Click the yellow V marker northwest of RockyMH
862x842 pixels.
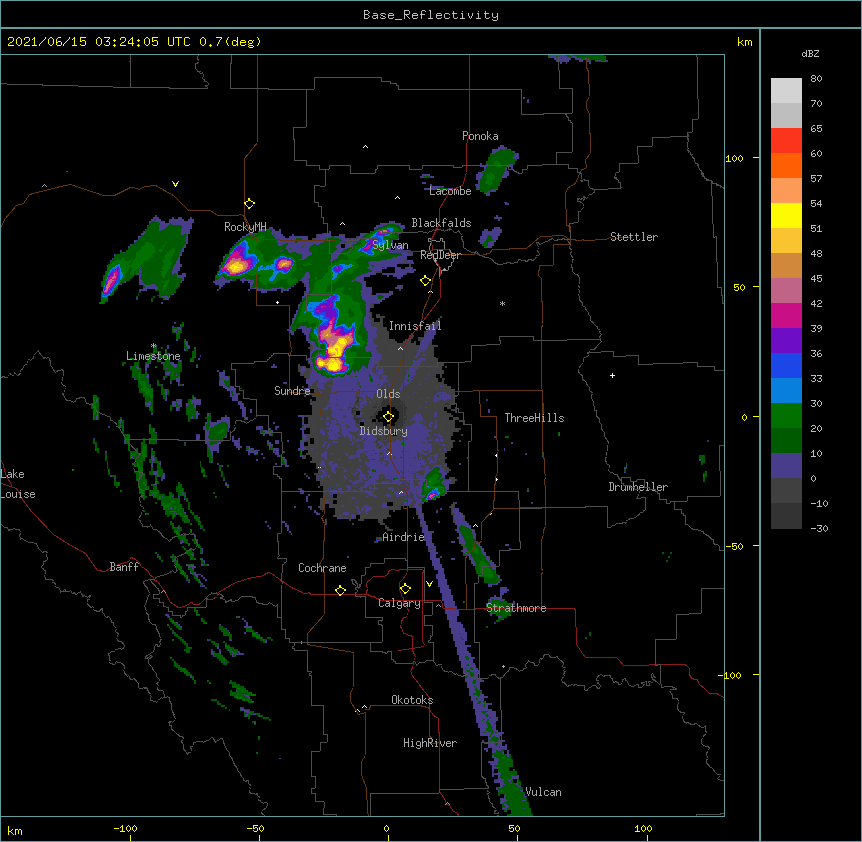pyautogui.click(x=175, y=184)
